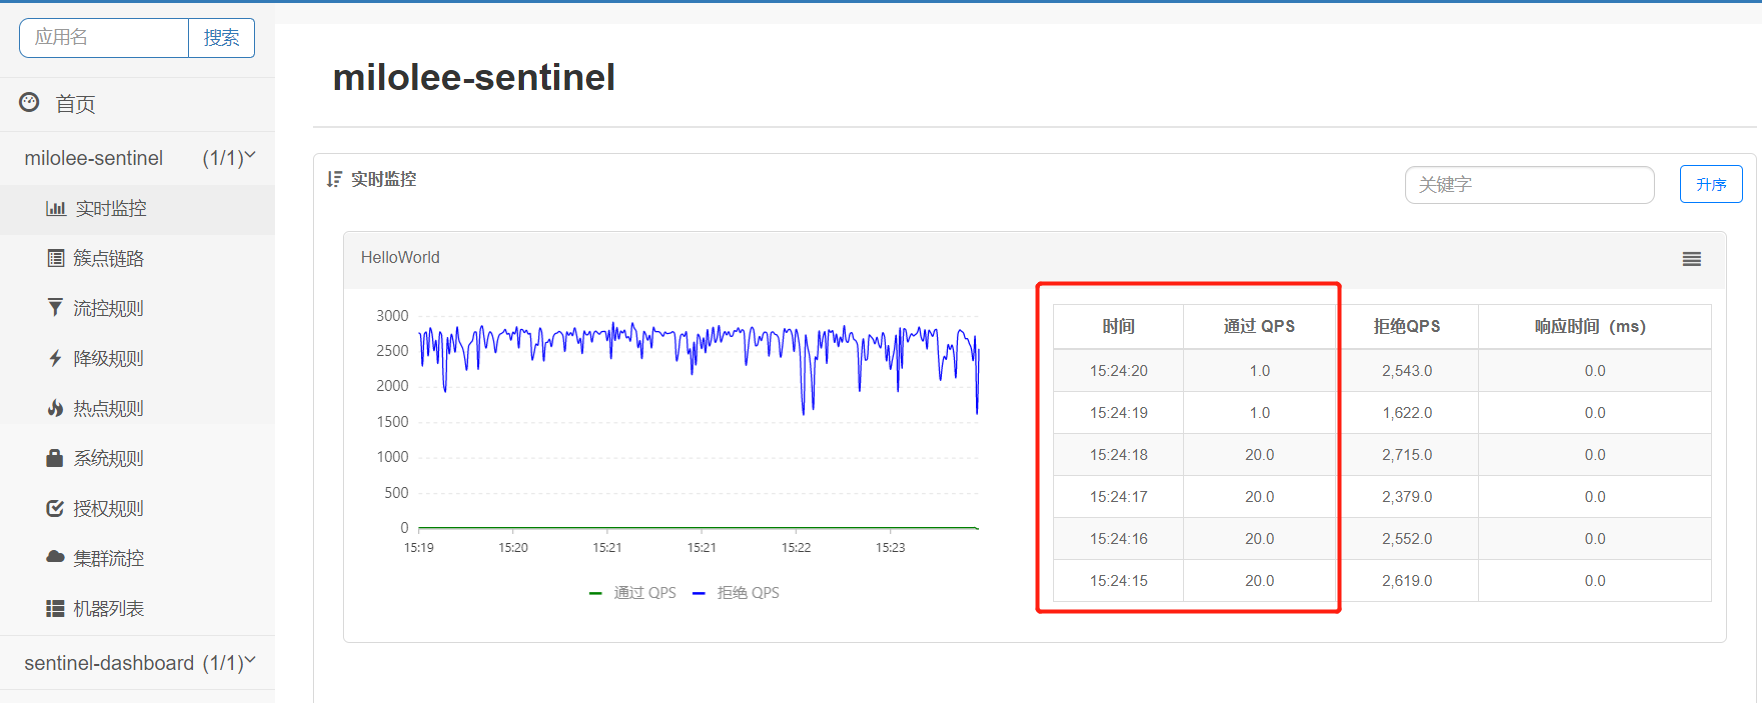Click the milolee-sentinel page heading
1762x703 pixels.
[474, 77]
